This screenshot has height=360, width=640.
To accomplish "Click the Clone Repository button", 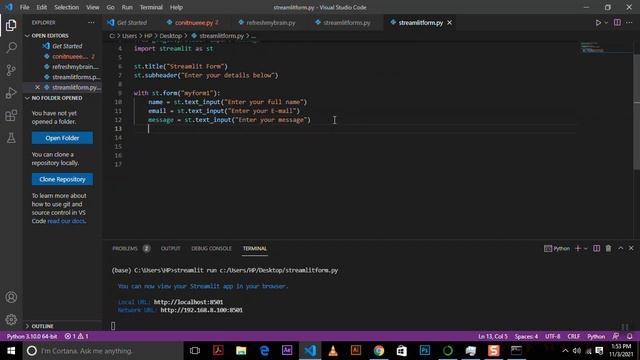I will coord(62,179).
